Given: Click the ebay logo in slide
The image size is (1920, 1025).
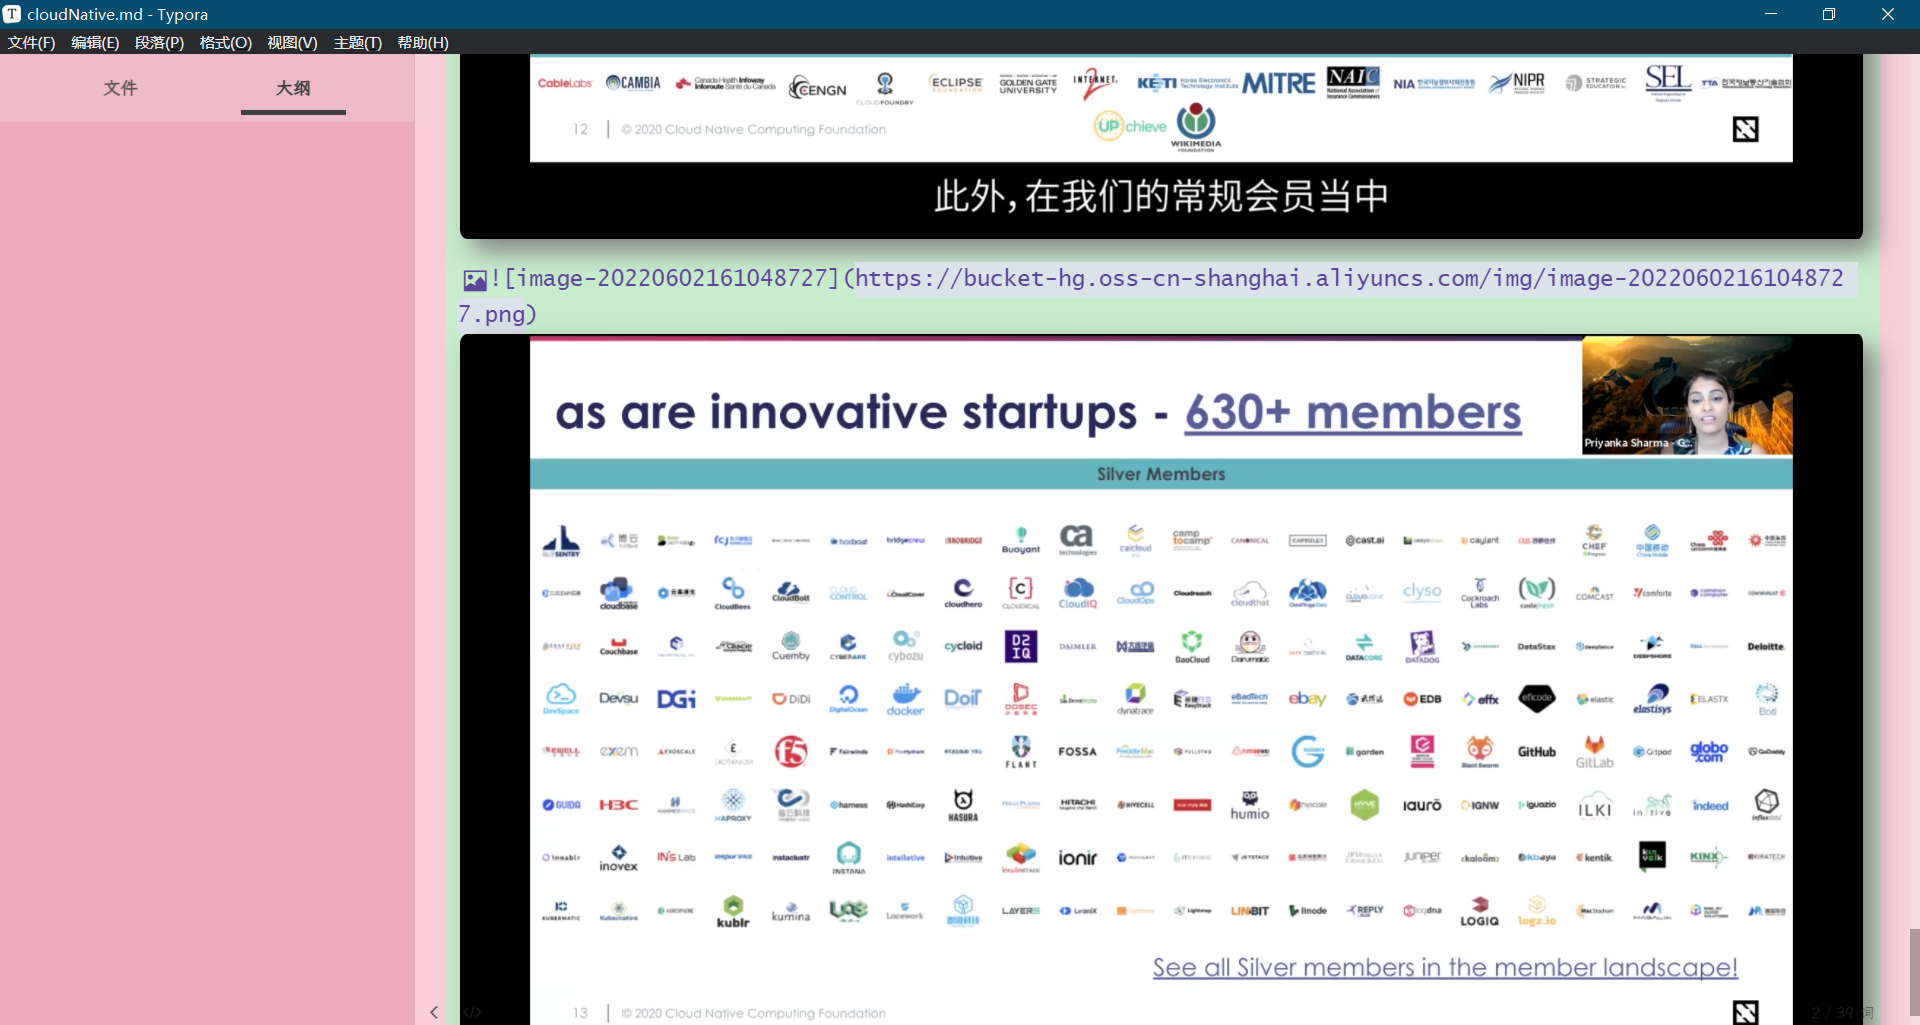Looking at the screenshot, I should point(1307,698).
